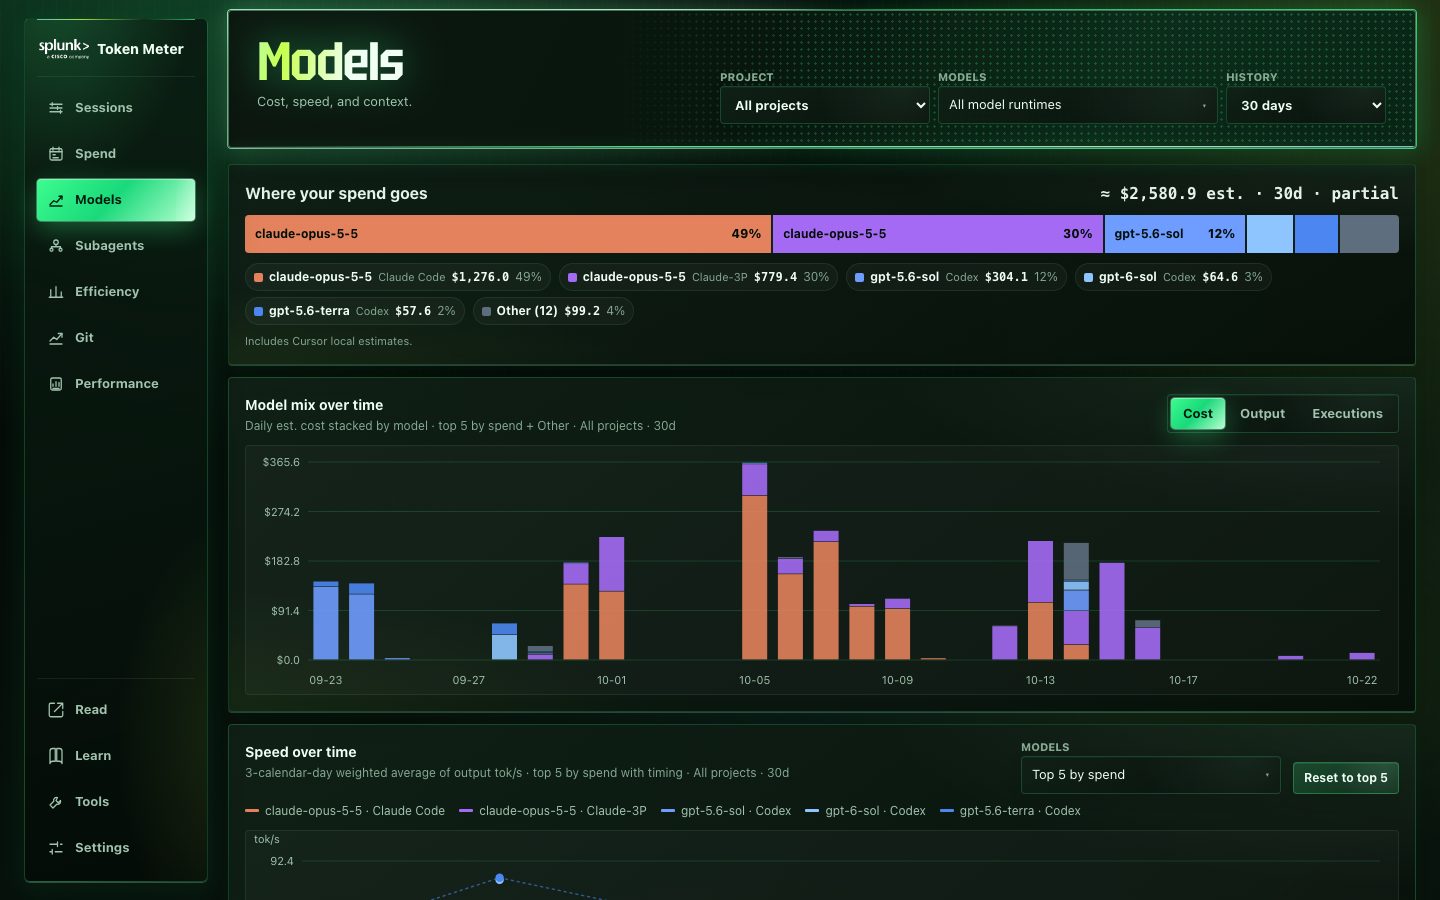Image resolution: width=1440 pixels, height=900 pixels.
Task: Open the Top 5 by spend dropdown
Action: point(1150,775)
